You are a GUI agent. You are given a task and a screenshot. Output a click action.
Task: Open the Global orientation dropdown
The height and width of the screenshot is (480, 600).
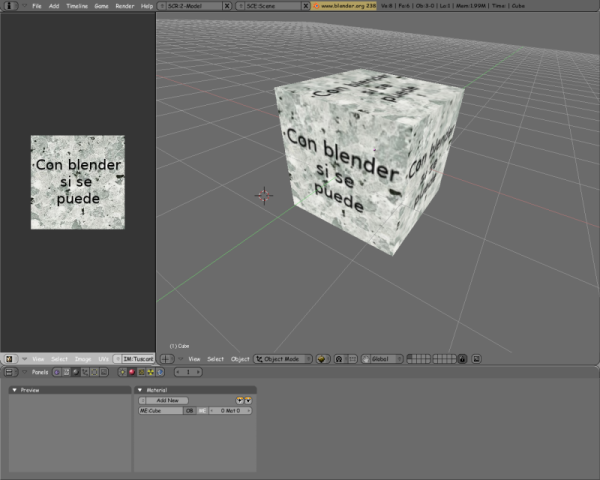coord(386,359)
